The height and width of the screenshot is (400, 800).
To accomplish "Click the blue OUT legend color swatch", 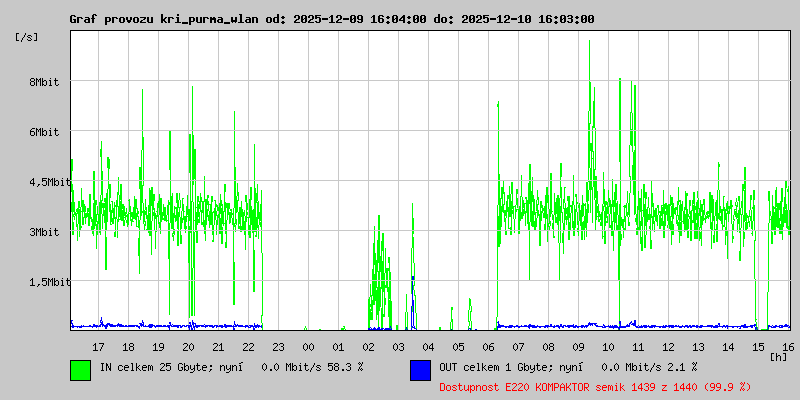I will [x=420, y=370].
